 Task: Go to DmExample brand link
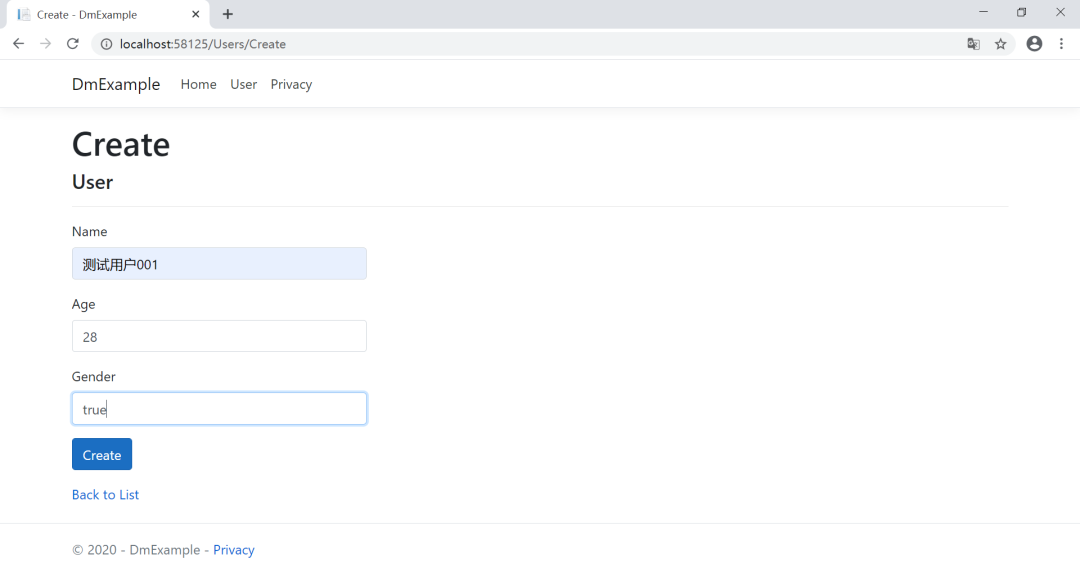[116, 84]
